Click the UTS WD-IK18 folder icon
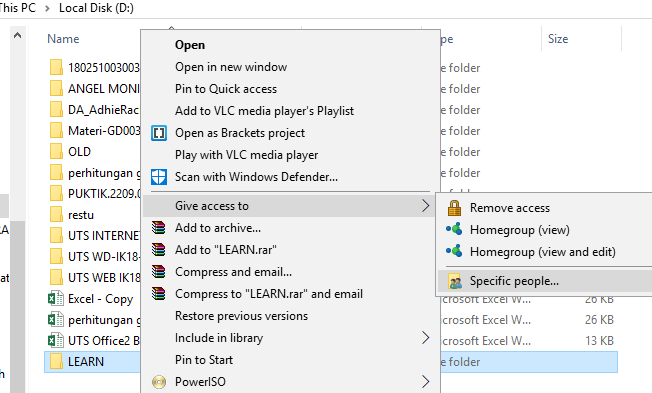652x393 pixels. [56, 256]
